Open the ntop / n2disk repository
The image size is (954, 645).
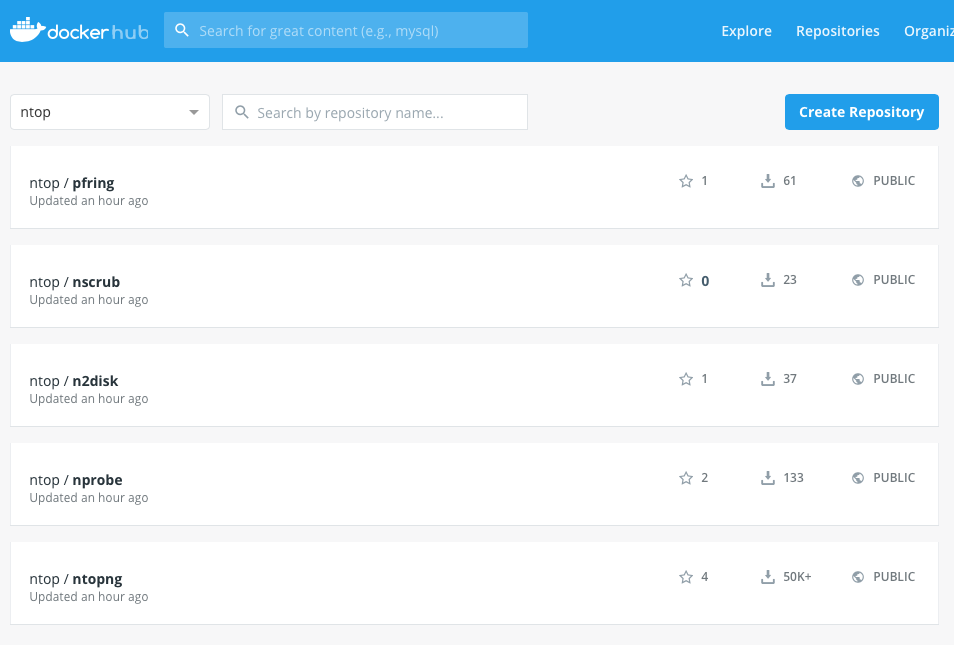(x=74, y=381)
